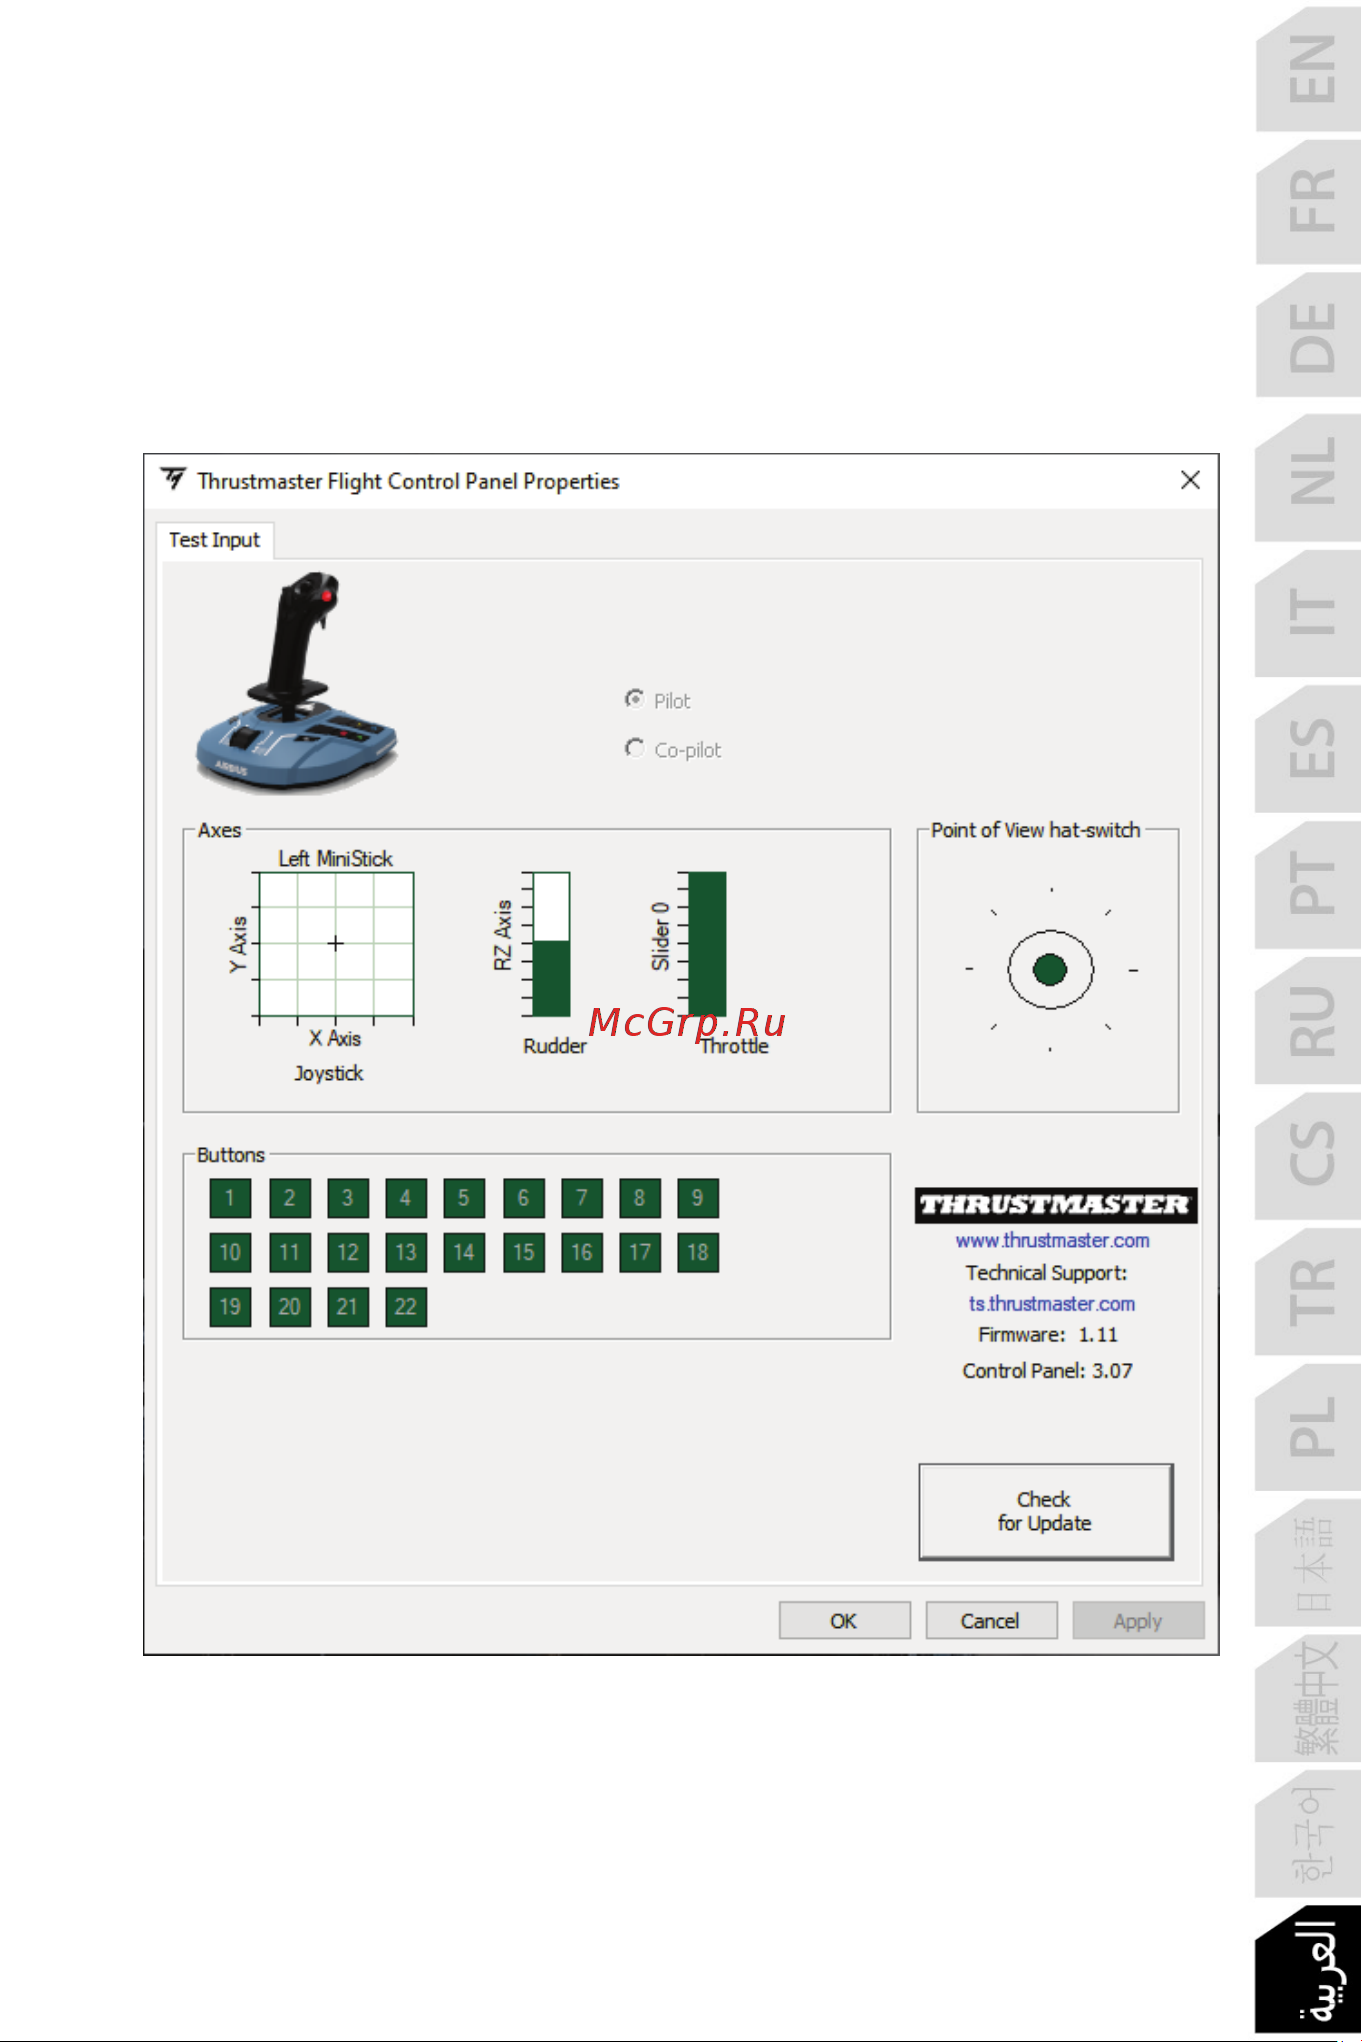The width and height of the screenshot is (1362, 2042).
Task: Click button indicator 2
Action: coord(289,1198)
